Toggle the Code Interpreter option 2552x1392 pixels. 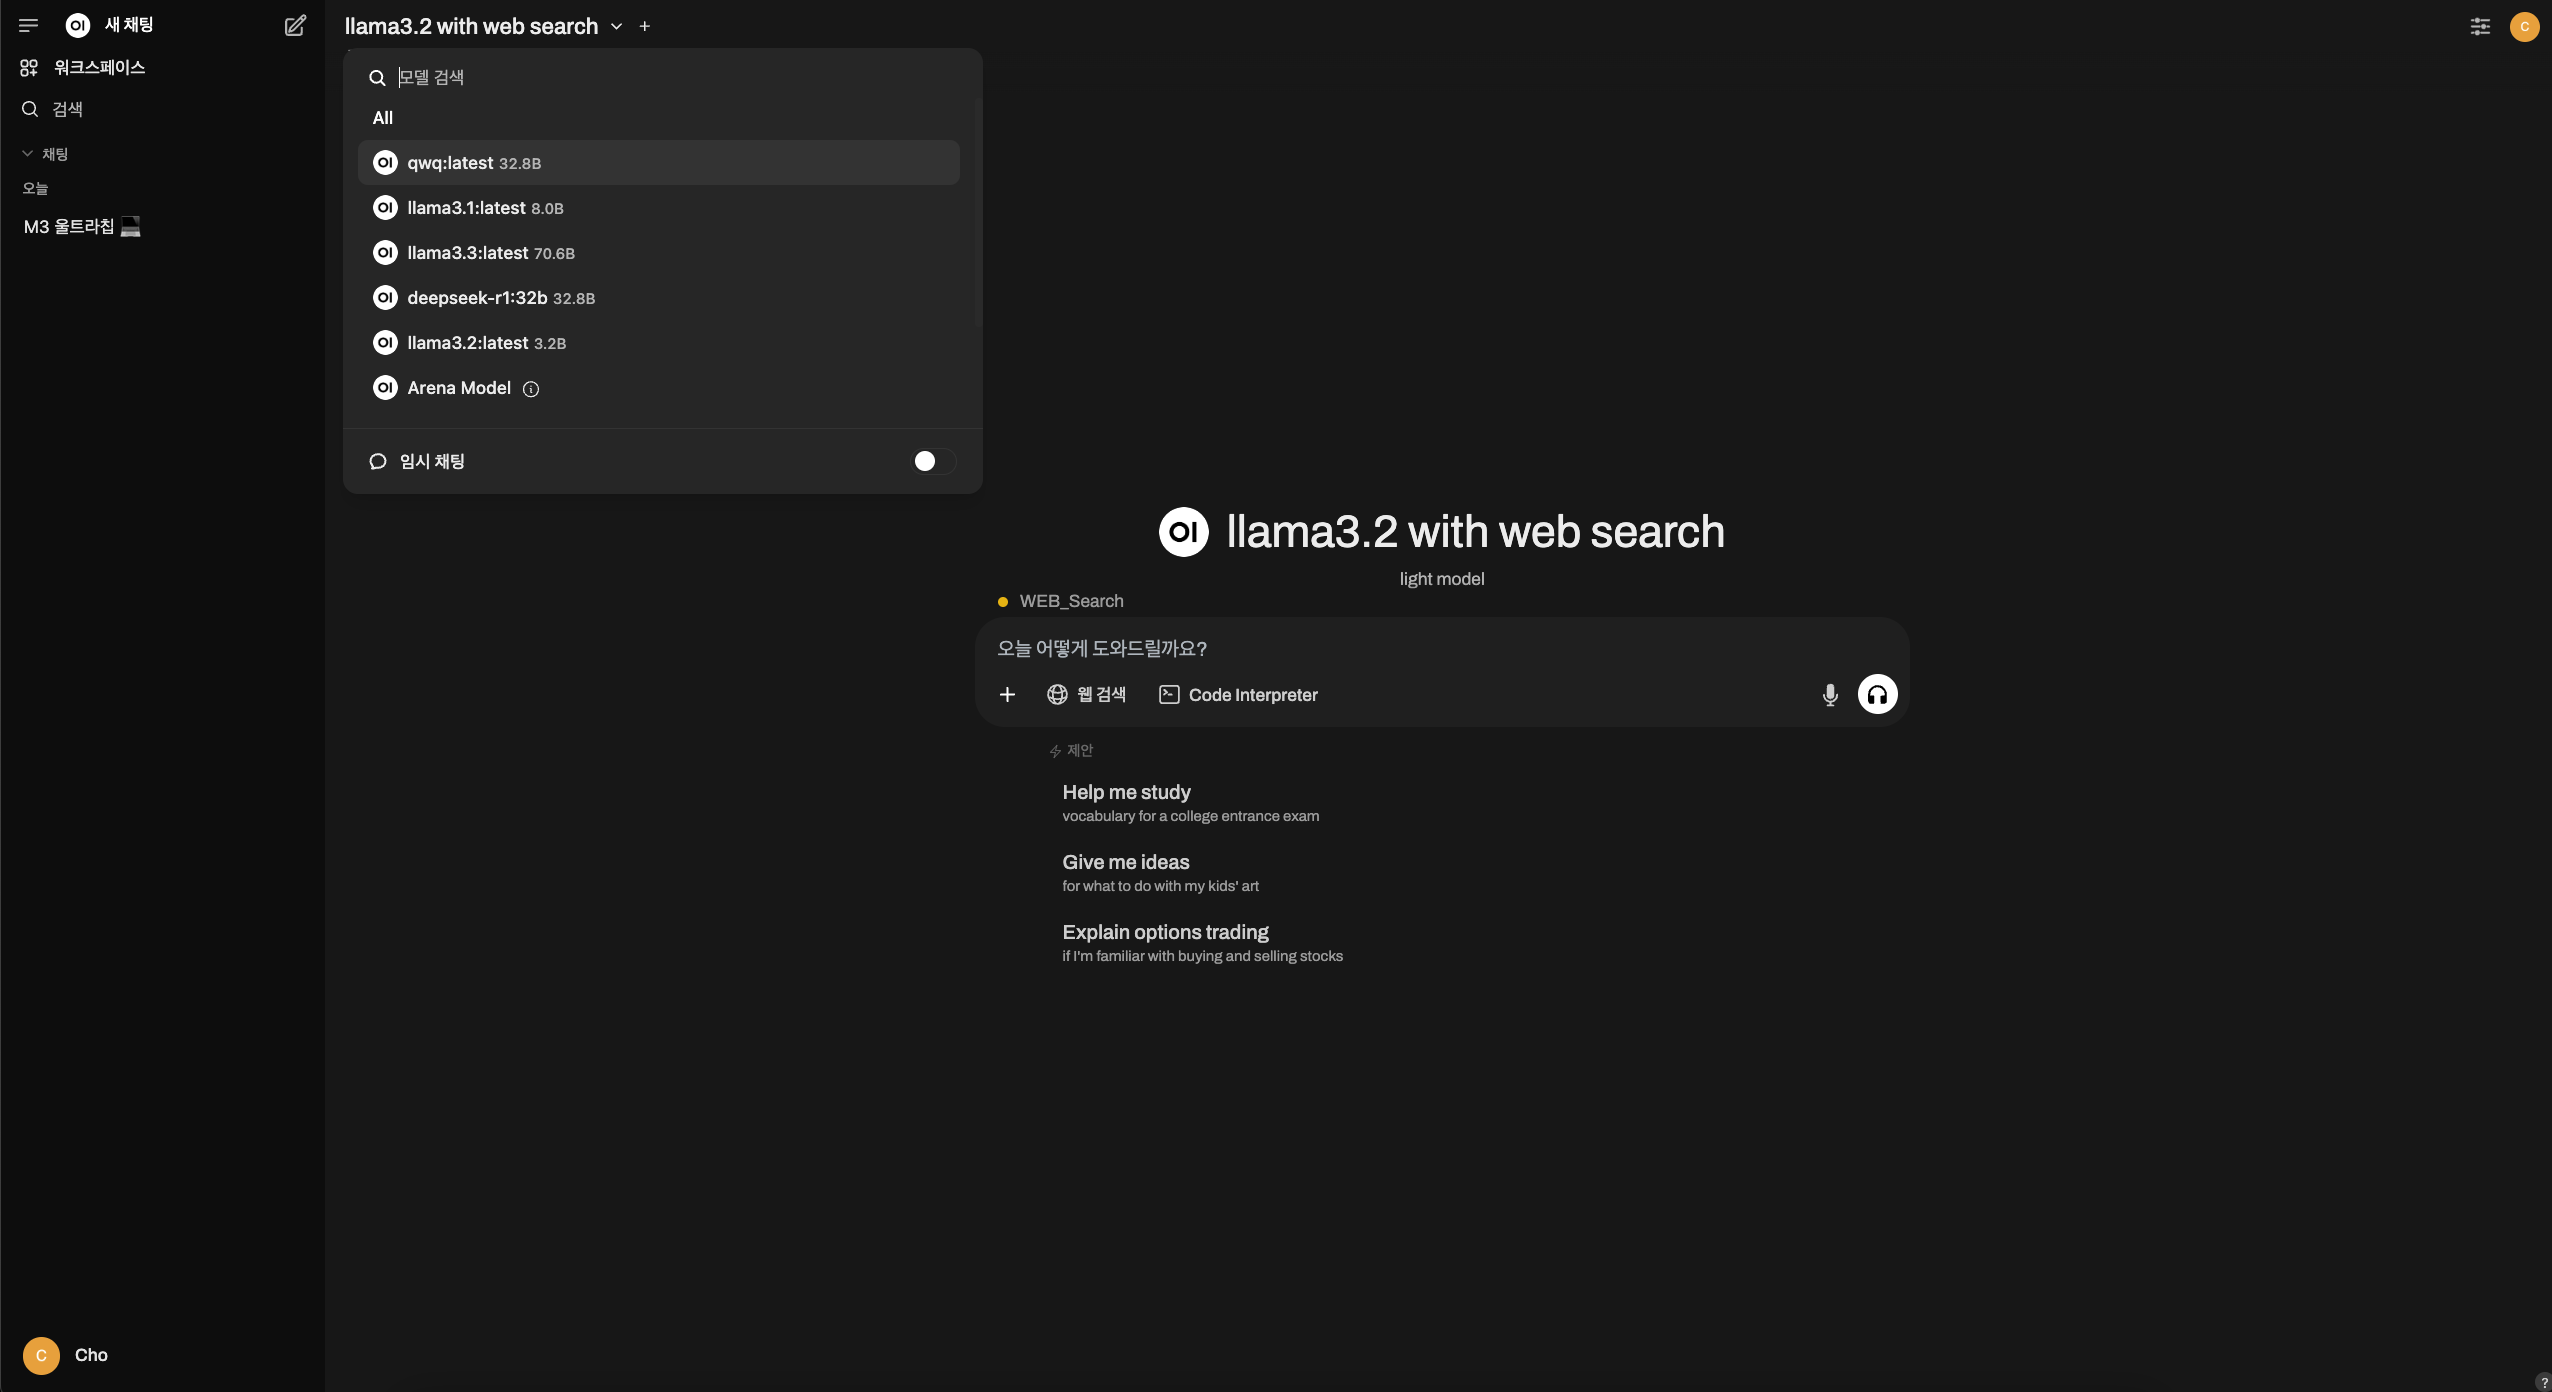click(1238, 695)
